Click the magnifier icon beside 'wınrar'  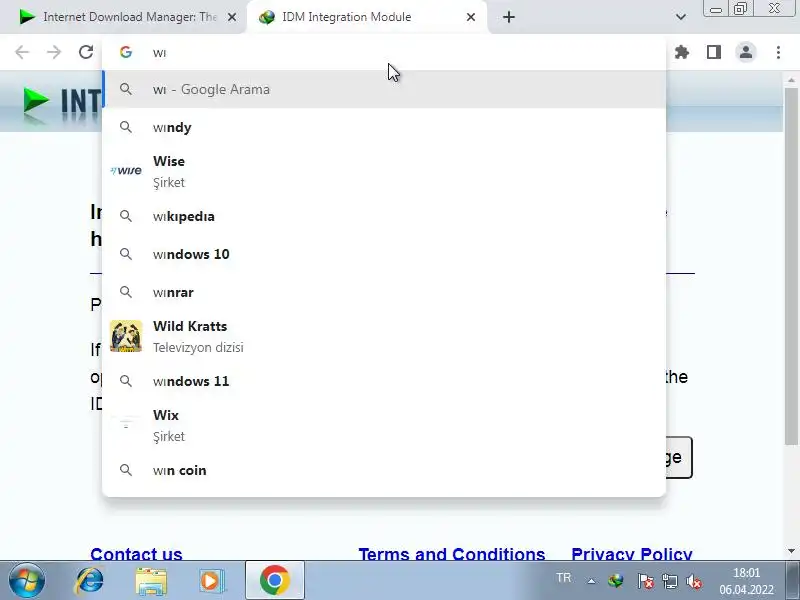(126, 292)
